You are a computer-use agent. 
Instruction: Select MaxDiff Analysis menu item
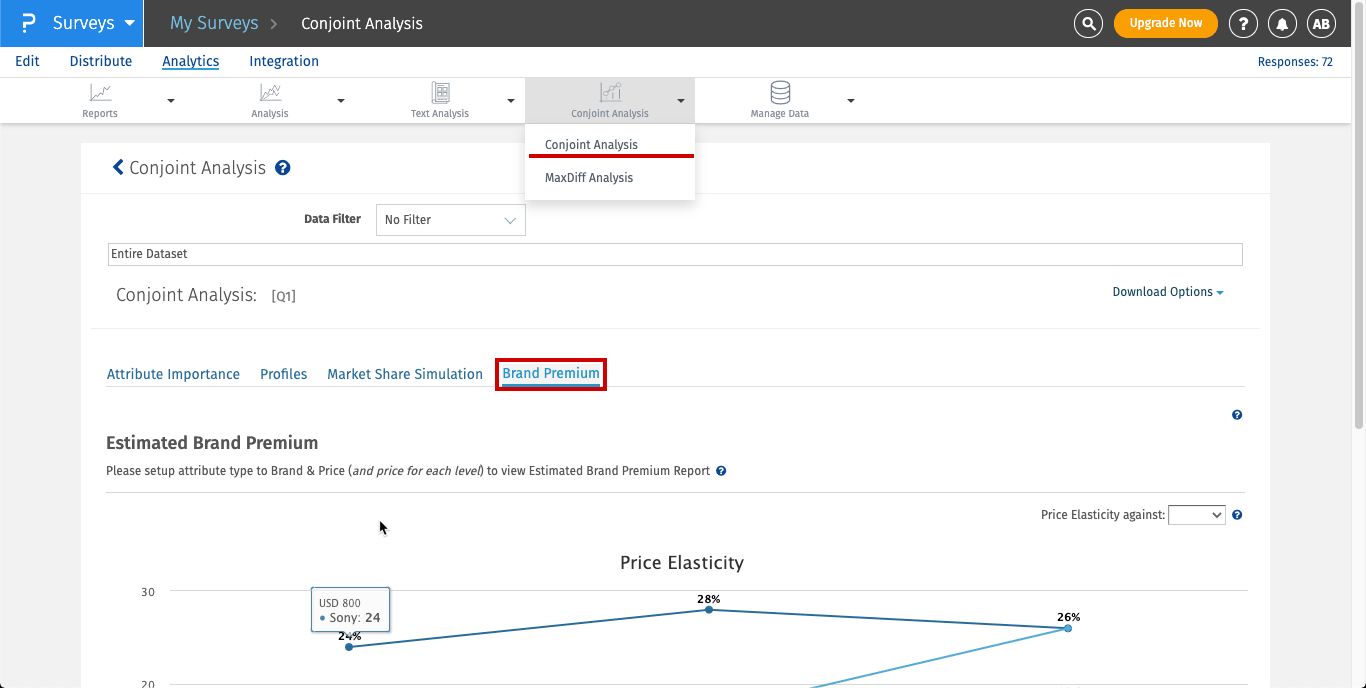coord(589,178)
